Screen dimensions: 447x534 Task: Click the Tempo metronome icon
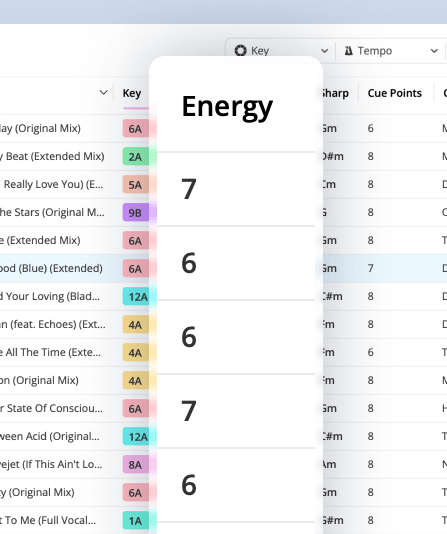click(x=348, y=51)
